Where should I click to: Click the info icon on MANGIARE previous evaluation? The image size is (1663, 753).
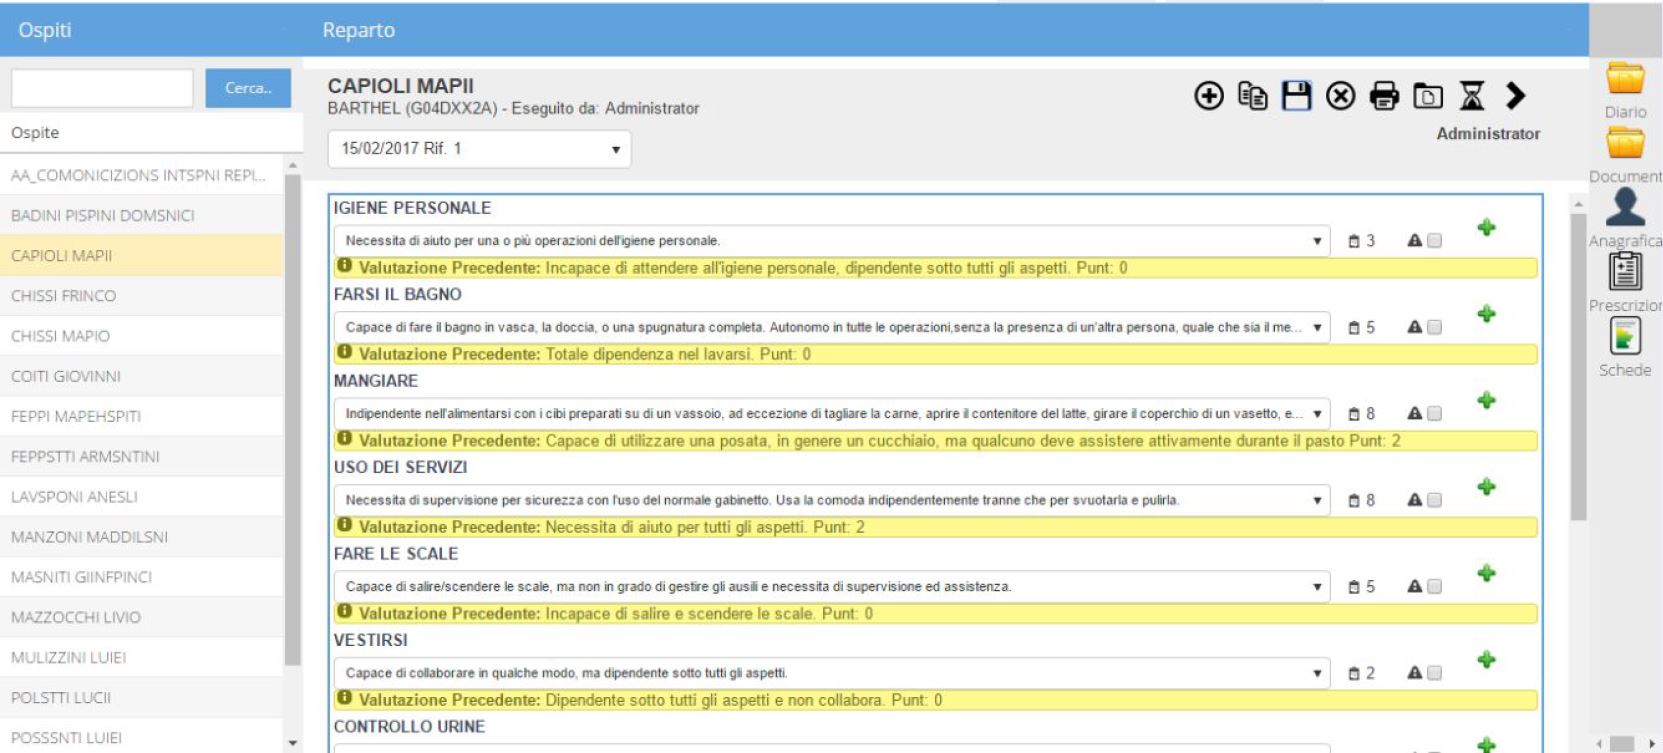[344, 439]
